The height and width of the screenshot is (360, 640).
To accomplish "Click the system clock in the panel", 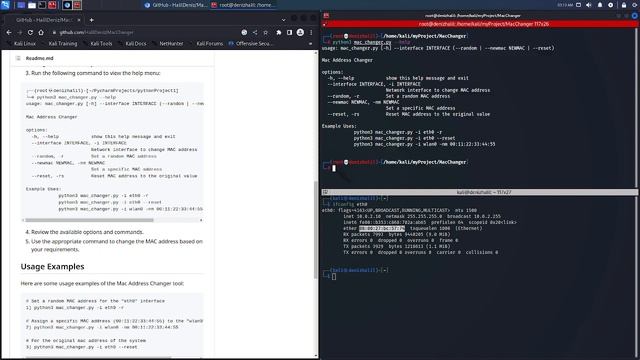I will 565,5.
